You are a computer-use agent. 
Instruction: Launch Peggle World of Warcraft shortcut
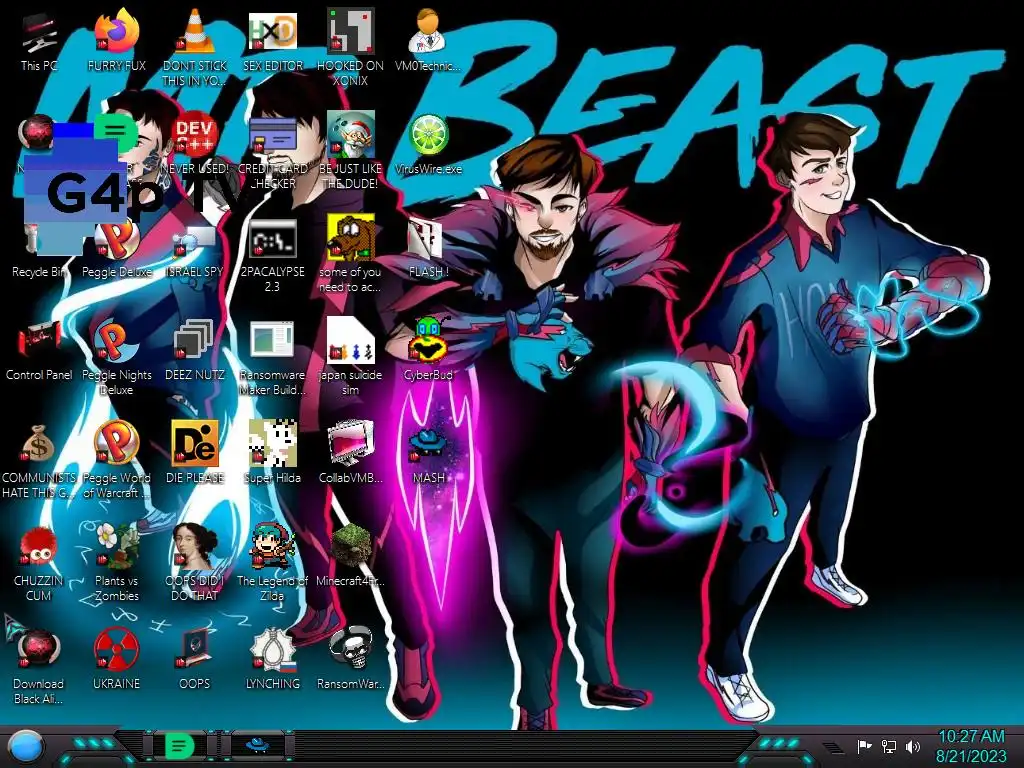click(117, 460)
